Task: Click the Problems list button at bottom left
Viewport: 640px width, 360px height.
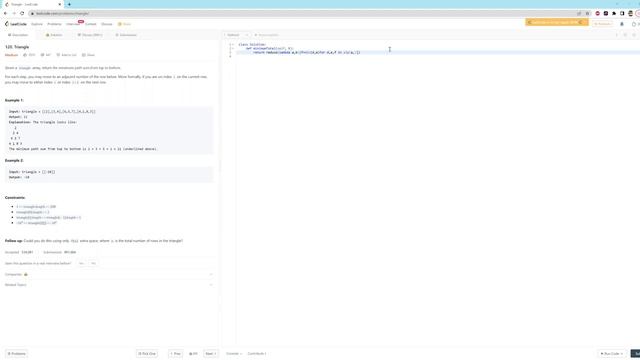Action: tap(17, 353)
